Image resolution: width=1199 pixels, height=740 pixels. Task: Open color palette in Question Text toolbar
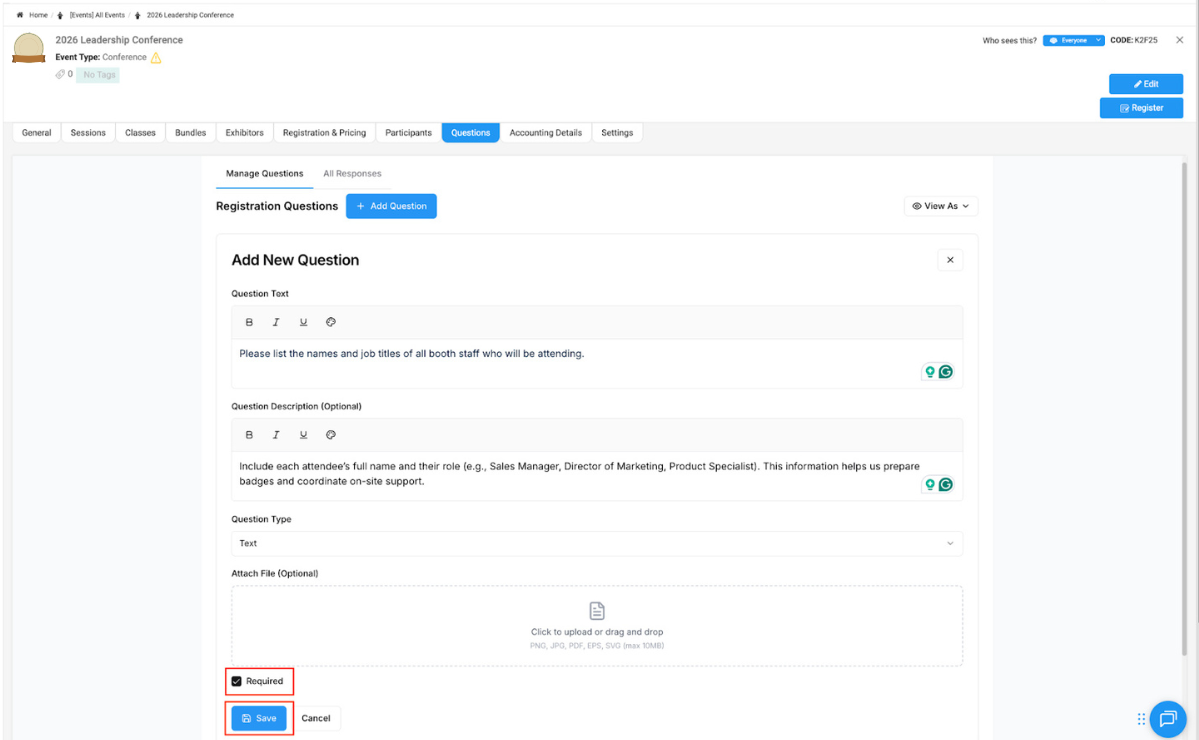coord(331,322)
